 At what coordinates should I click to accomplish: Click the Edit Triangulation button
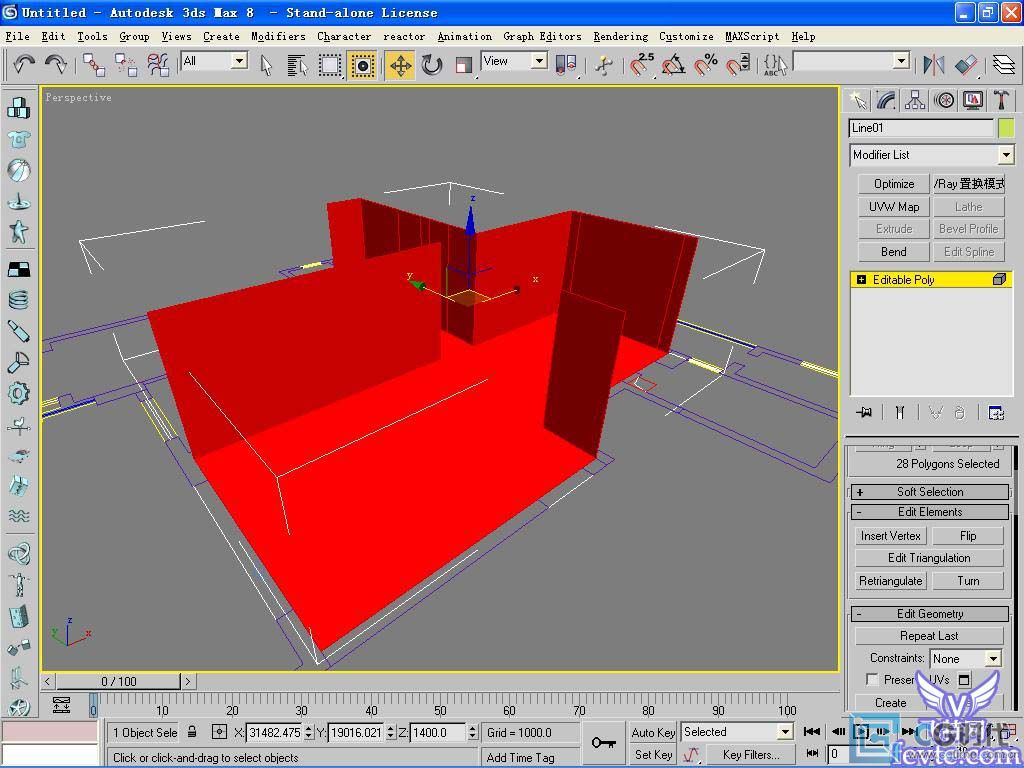click(x=929, y=558)
